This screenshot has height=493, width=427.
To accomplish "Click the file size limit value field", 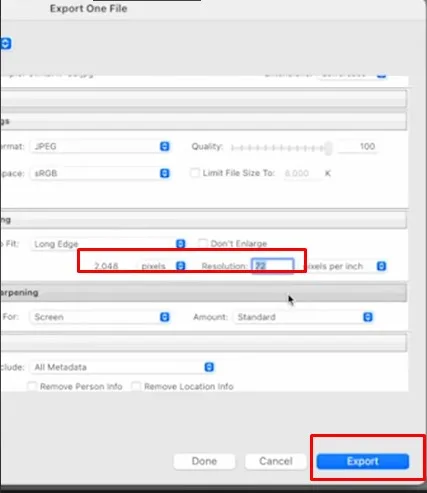I will click(x=302, y=173).
